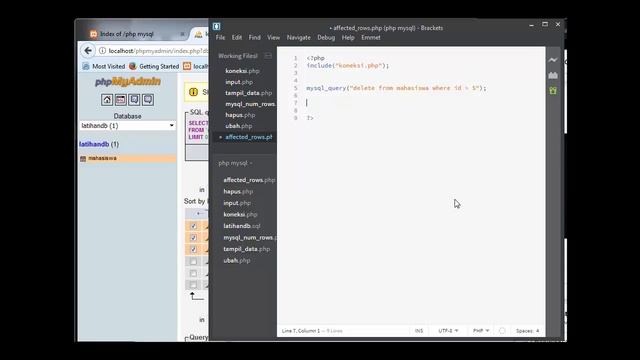Open input.php in Working Files

click(239, 82)
